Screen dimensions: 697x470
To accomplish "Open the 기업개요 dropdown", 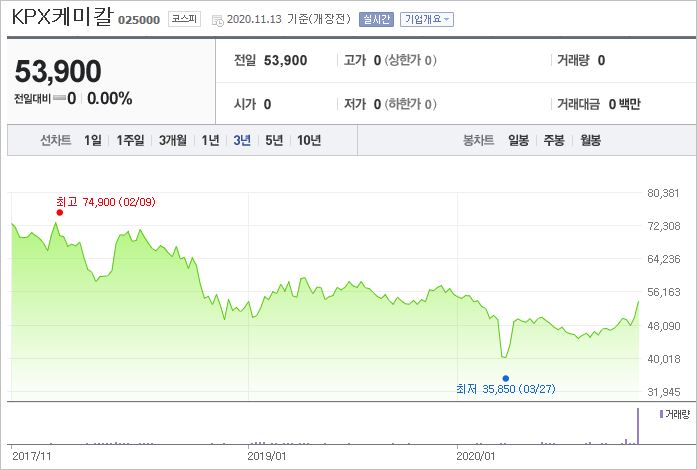I will point(427,20).
